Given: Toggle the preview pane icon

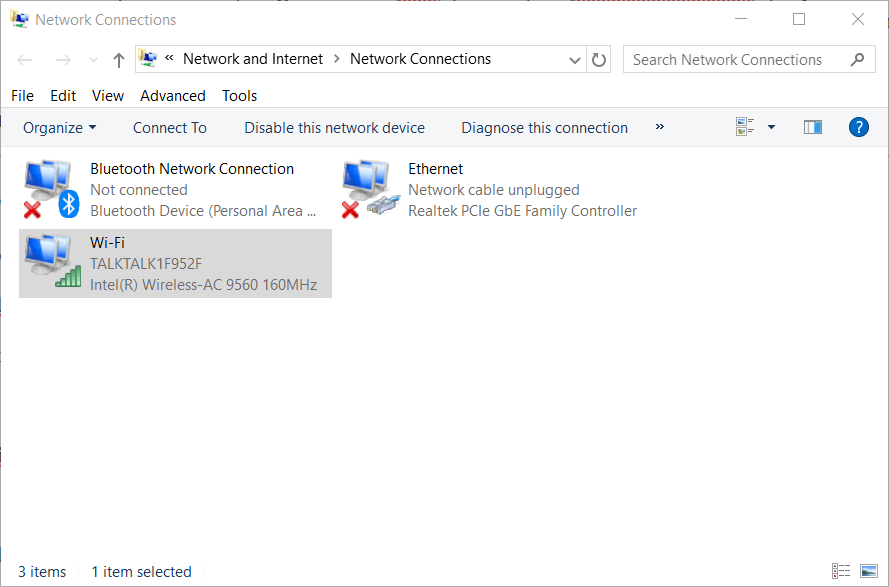Looking at the screenshot, I should click(813, 127).
